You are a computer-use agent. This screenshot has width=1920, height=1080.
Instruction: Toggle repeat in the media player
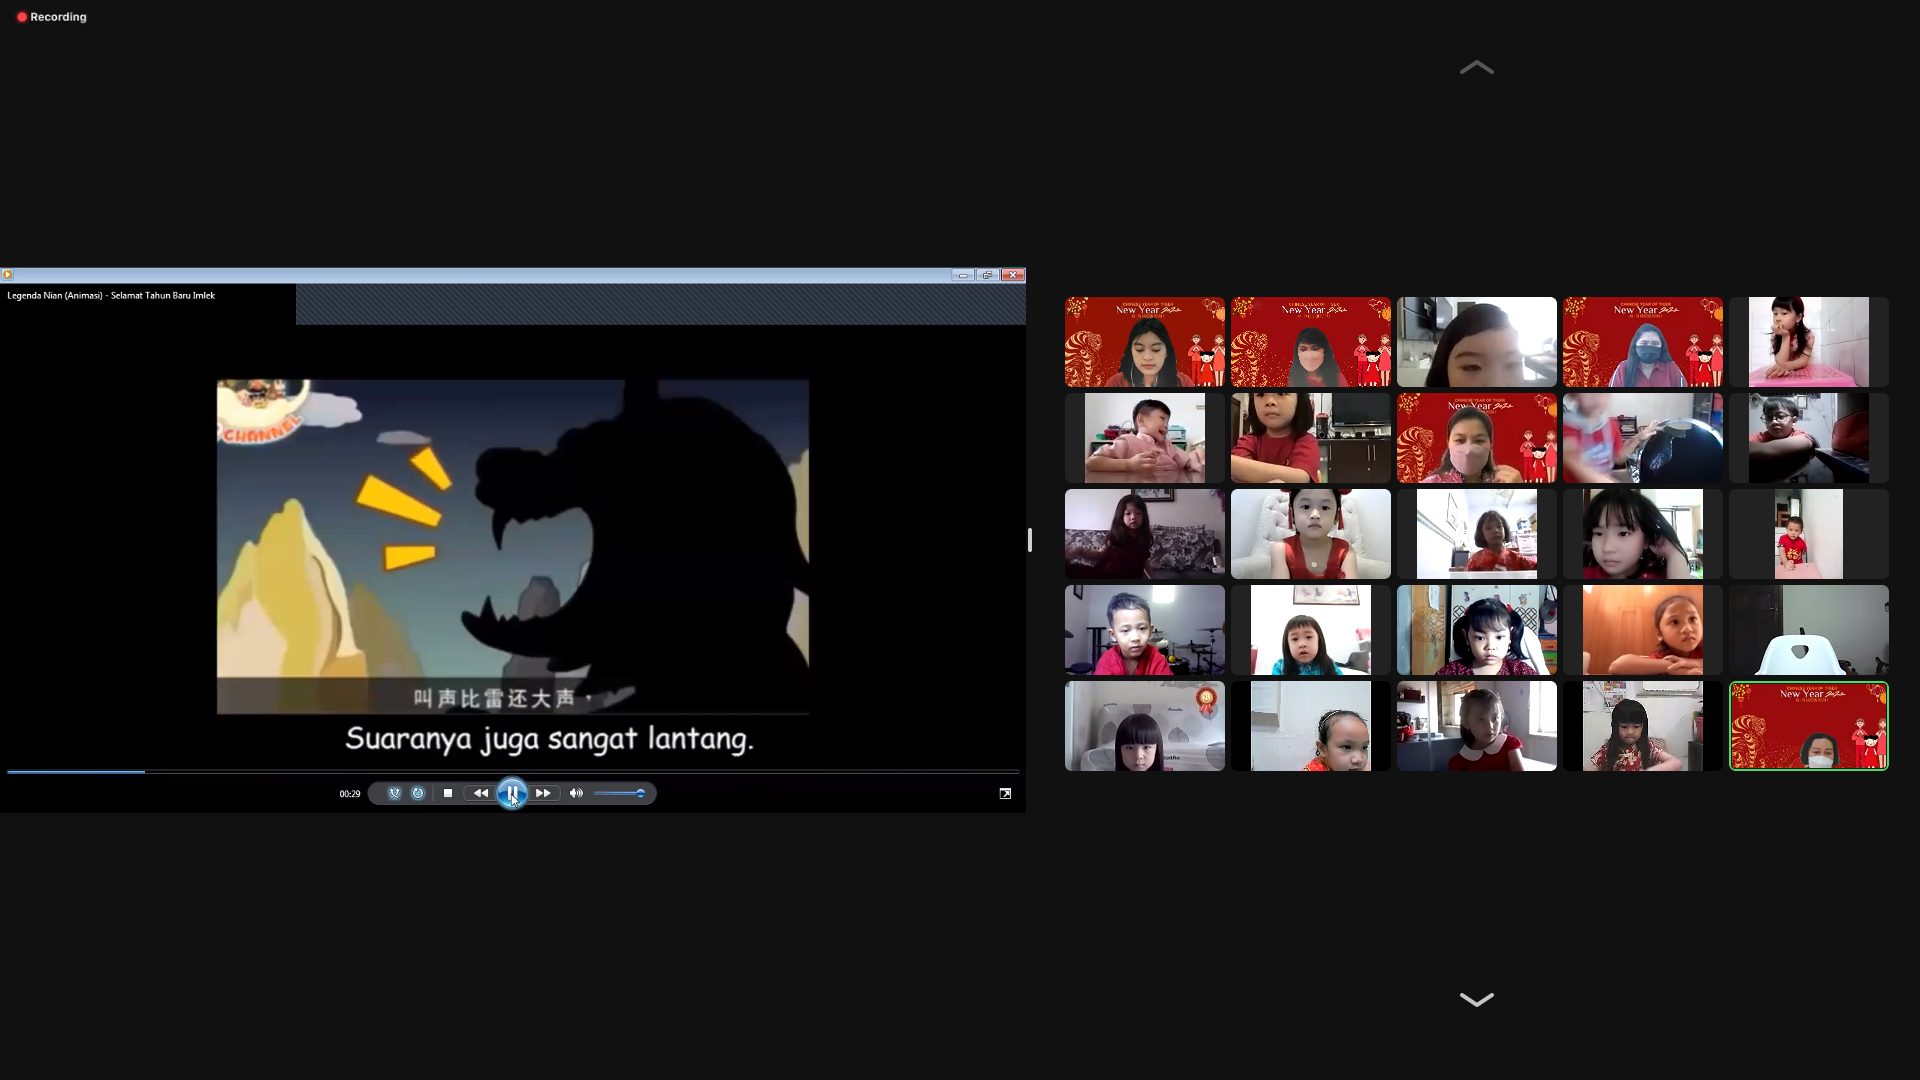[418, 793]
